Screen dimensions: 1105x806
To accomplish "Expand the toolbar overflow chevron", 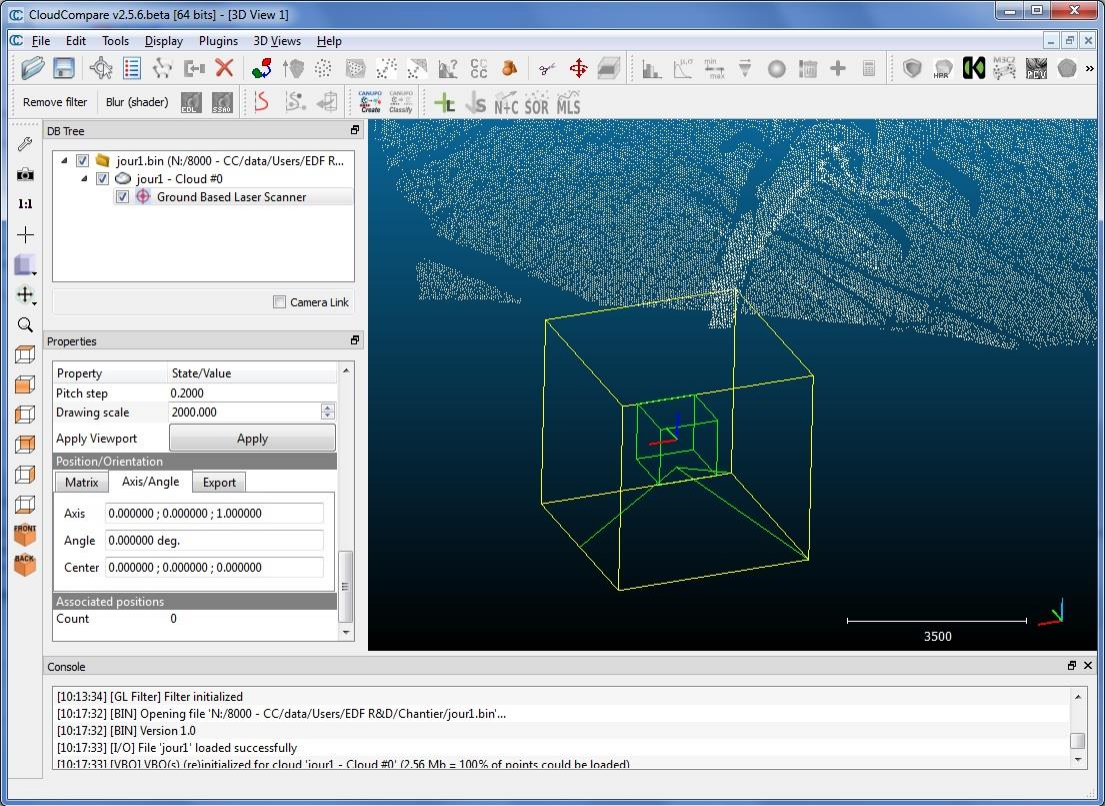I will pyautogui.click(x=1089, y=68).
